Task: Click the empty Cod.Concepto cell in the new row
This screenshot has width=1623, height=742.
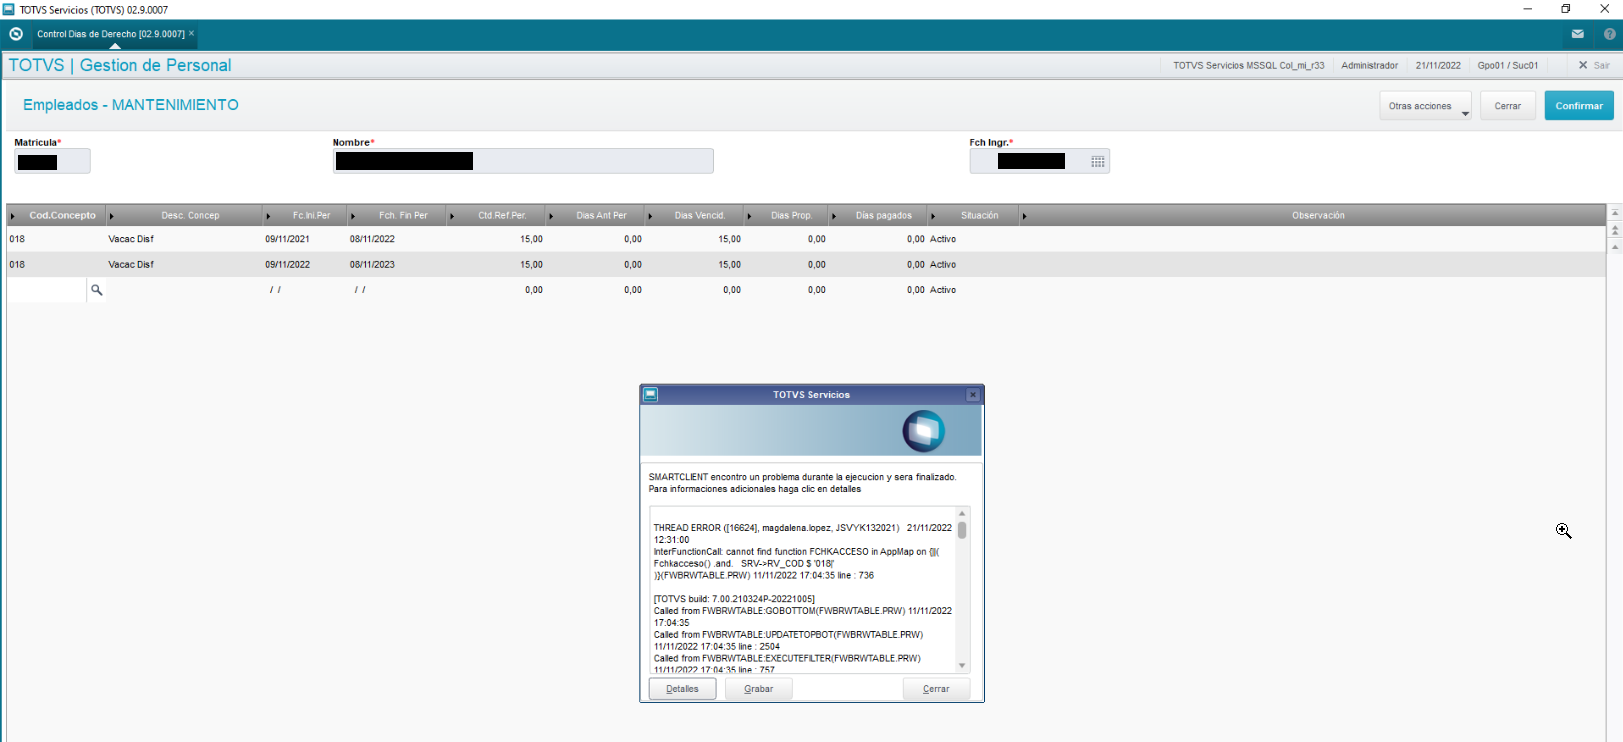Action: click(47, 290)
